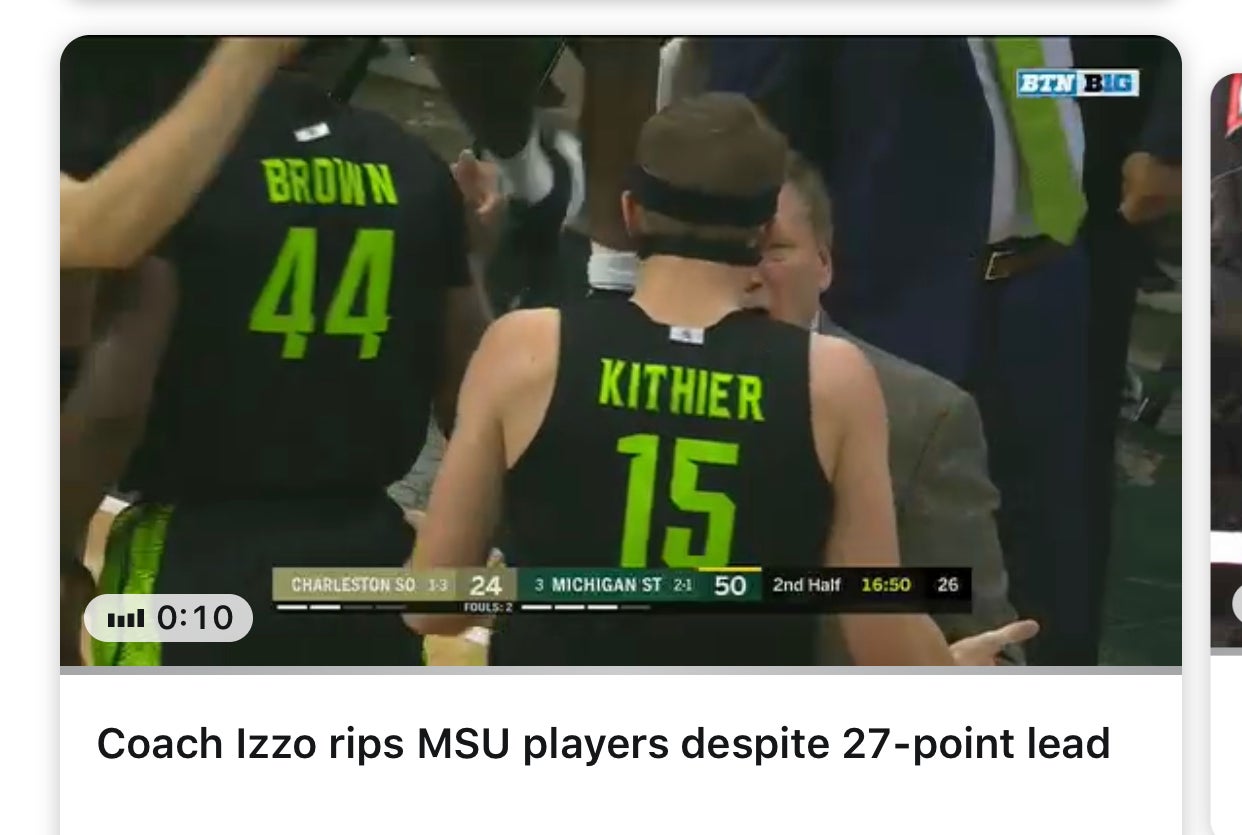The height and width of the screenshot is (835, 1242).
Task: Click the 2nd Half period label
Action: (x=806, y=585)
